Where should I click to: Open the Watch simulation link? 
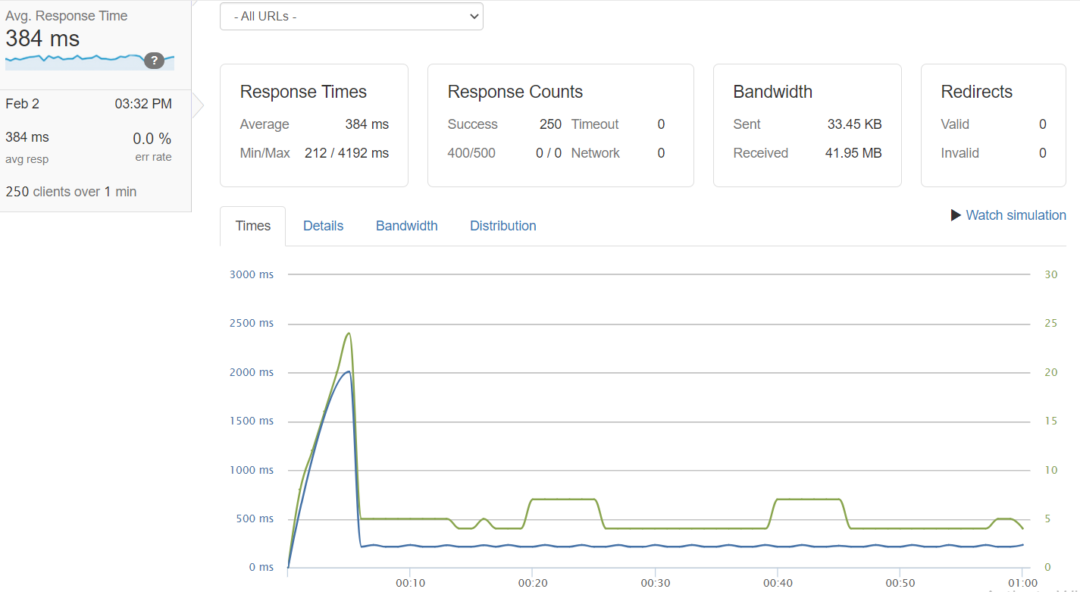pos(1015,215)
